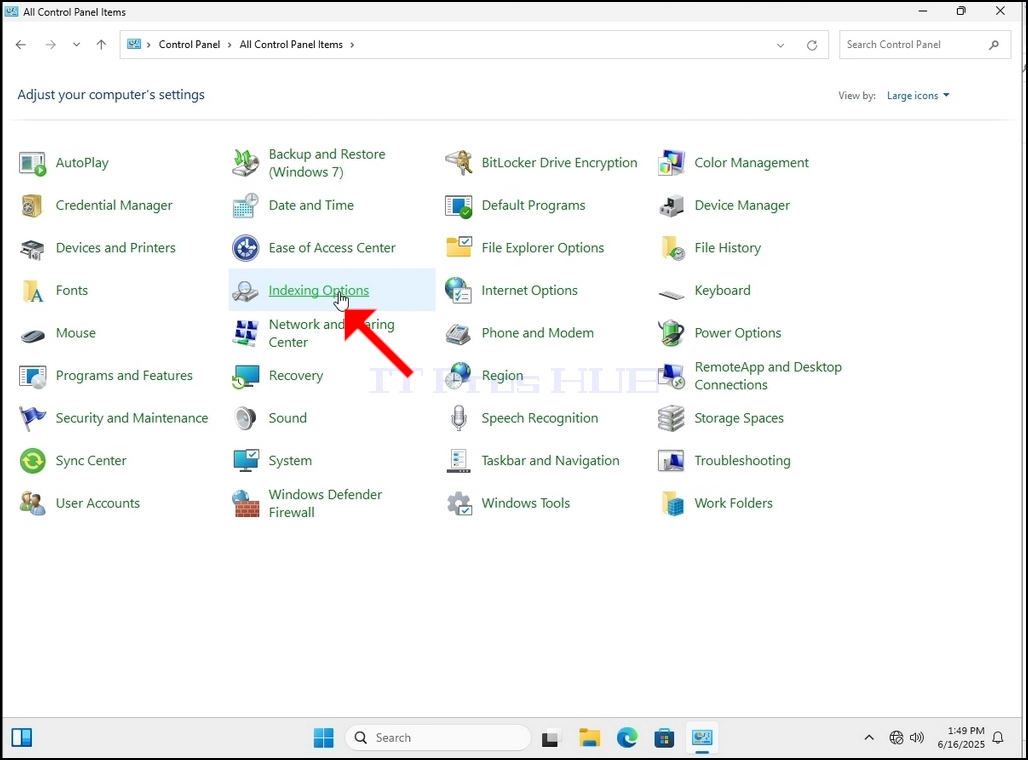Open the Sync Center green icon
This screenshot has width=1028, height=760.
pyautogui.click(x=32, y=461)
